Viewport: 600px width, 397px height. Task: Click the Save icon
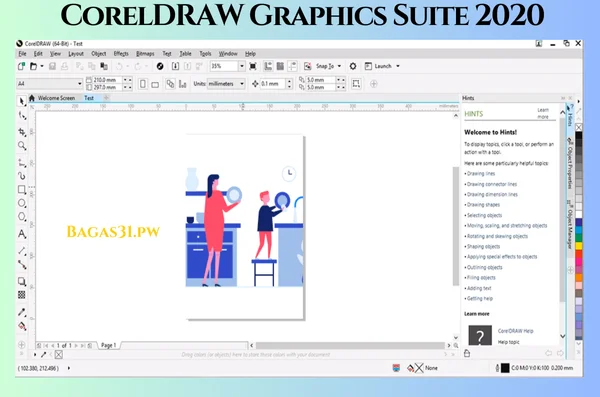click(52, 66)
